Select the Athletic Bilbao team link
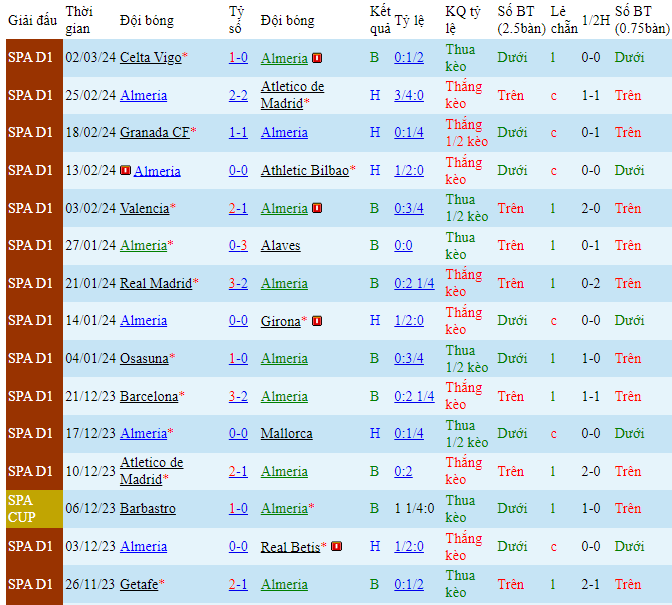 (x=304, y=170)
